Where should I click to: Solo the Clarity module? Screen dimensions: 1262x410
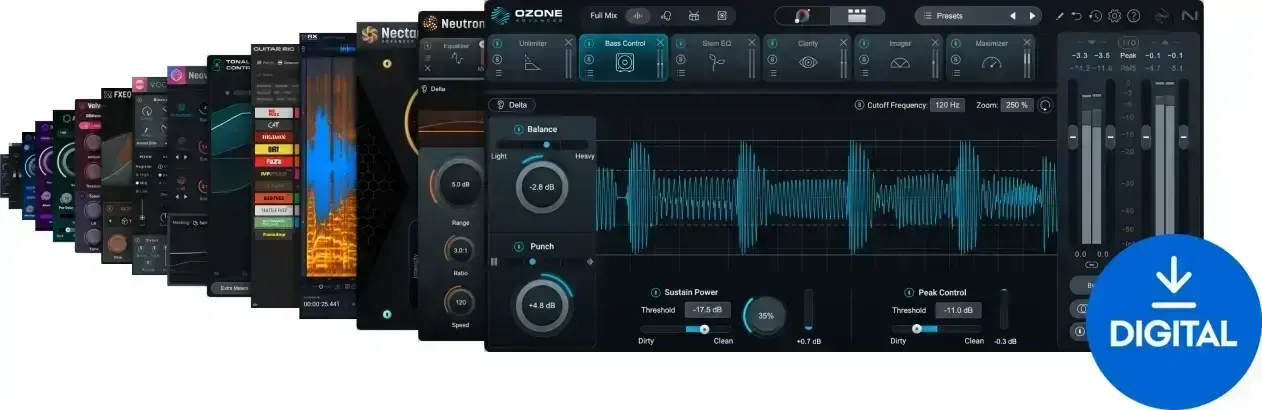point(772,59)
